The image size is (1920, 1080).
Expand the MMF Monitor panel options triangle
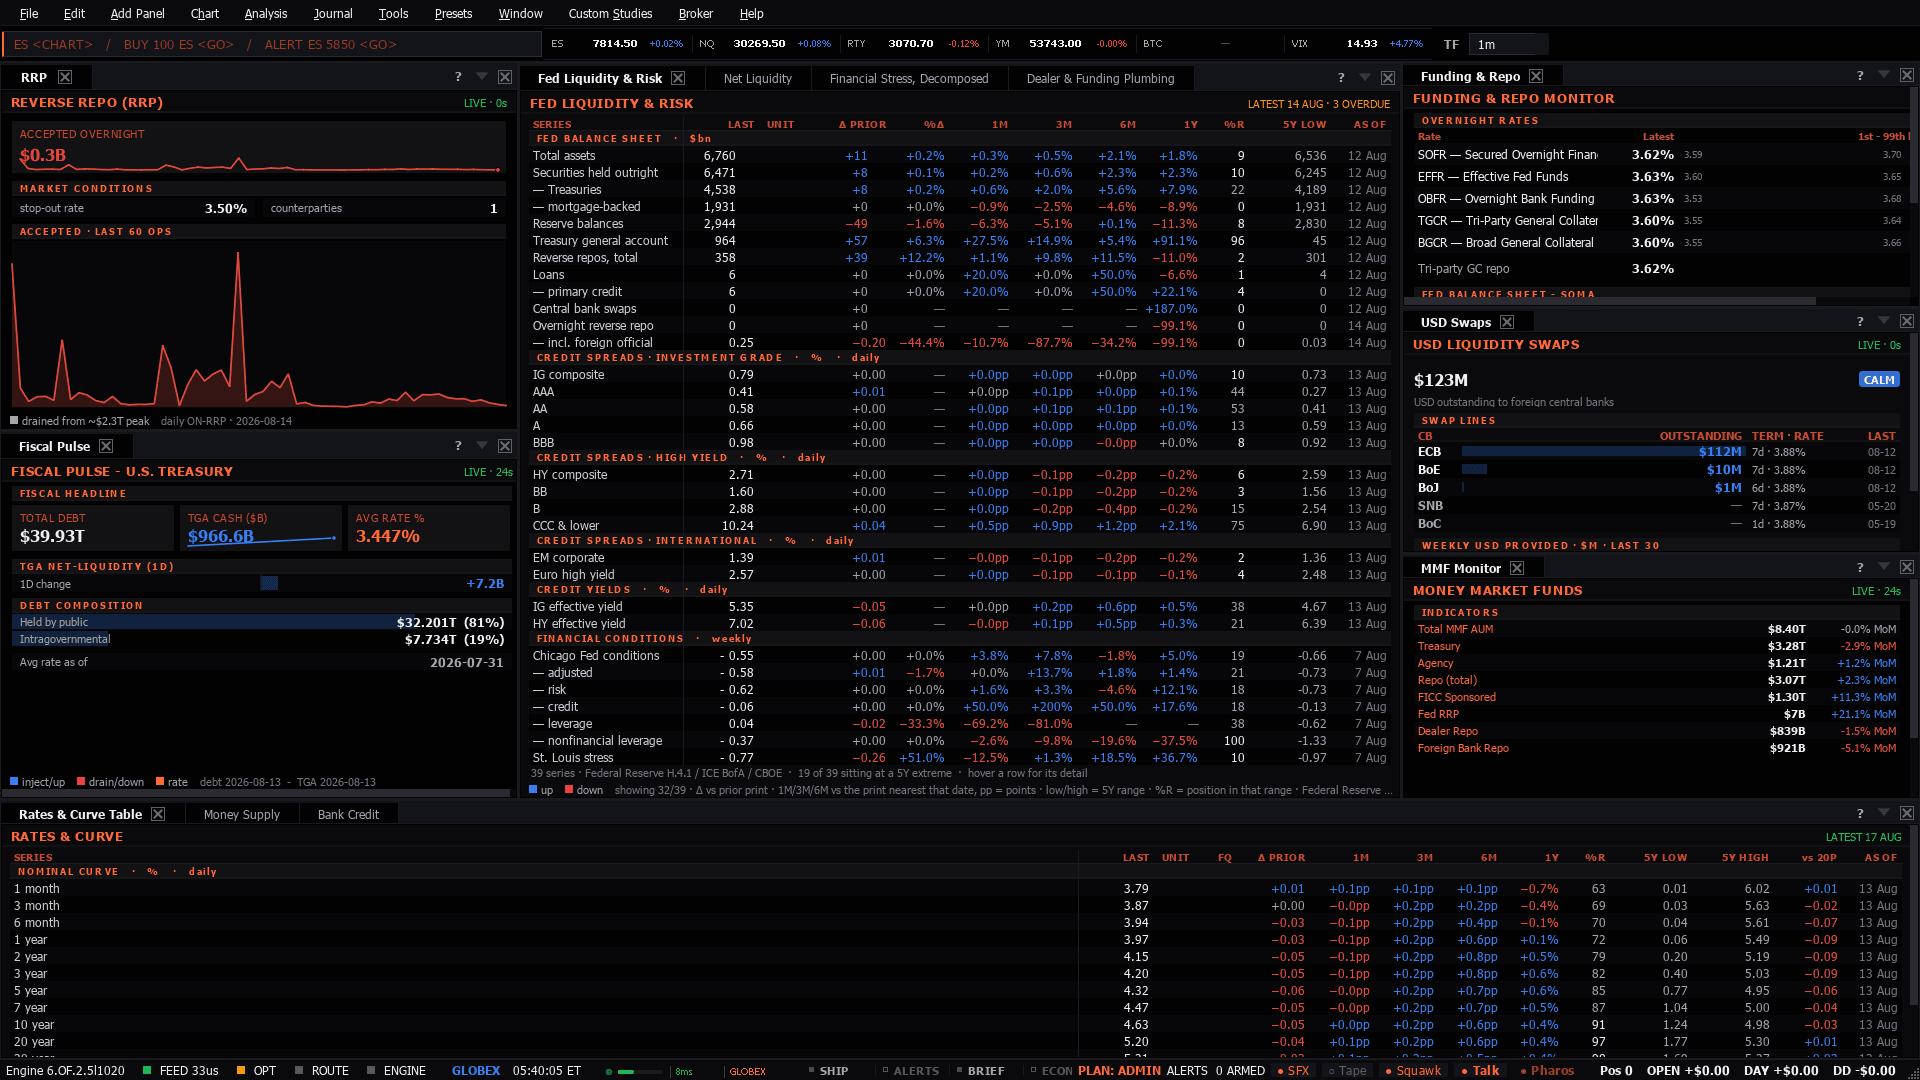1884,568
